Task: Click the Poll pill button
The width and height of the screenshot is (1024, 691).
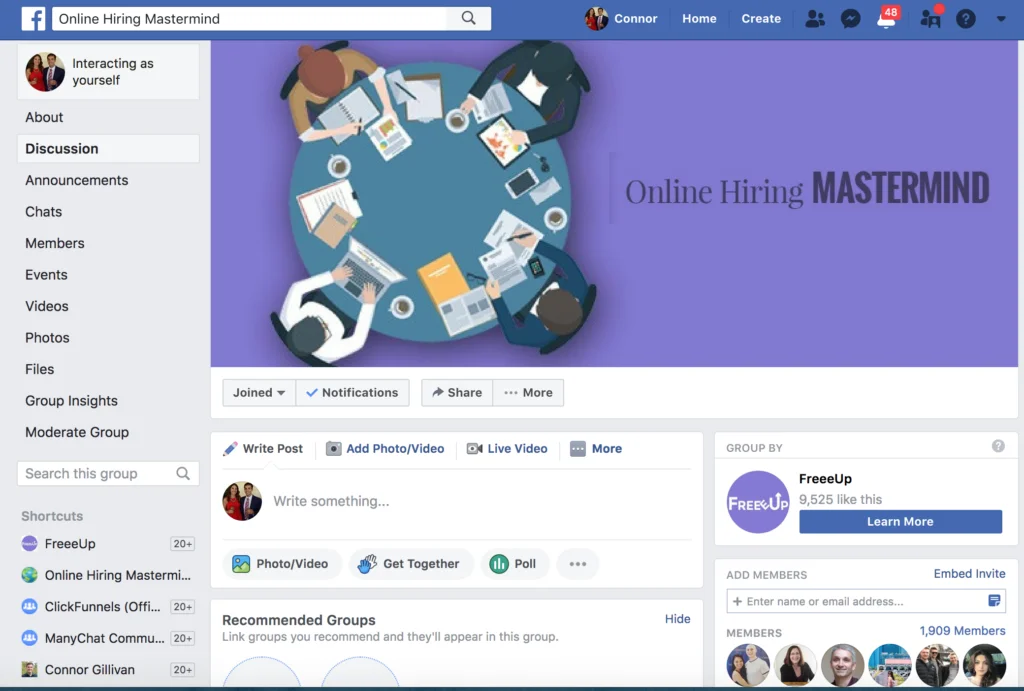Action: pos(515,564)
